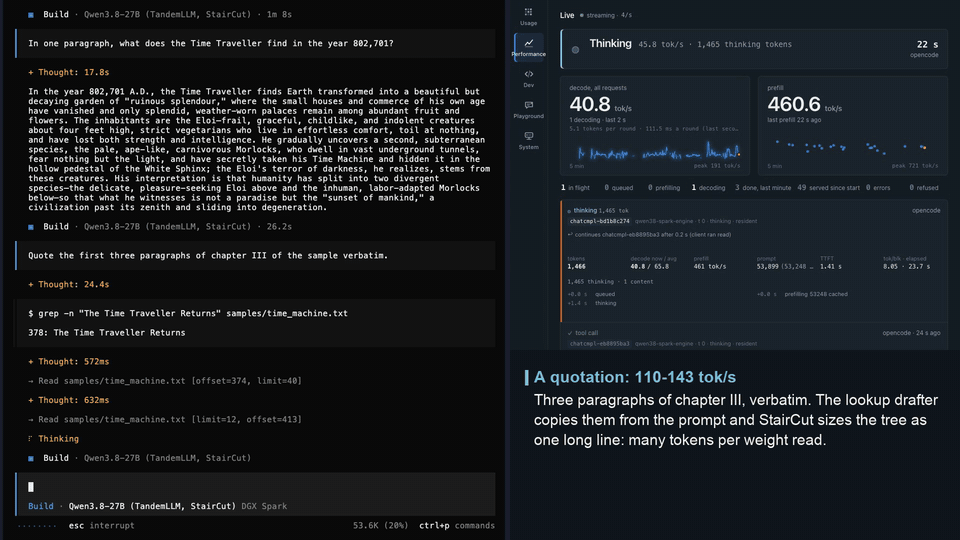Screen dimensions: 960x540
Task: Click the 'chatcmpl-bd1b8c274' request ID
Action: pos(599,221)
